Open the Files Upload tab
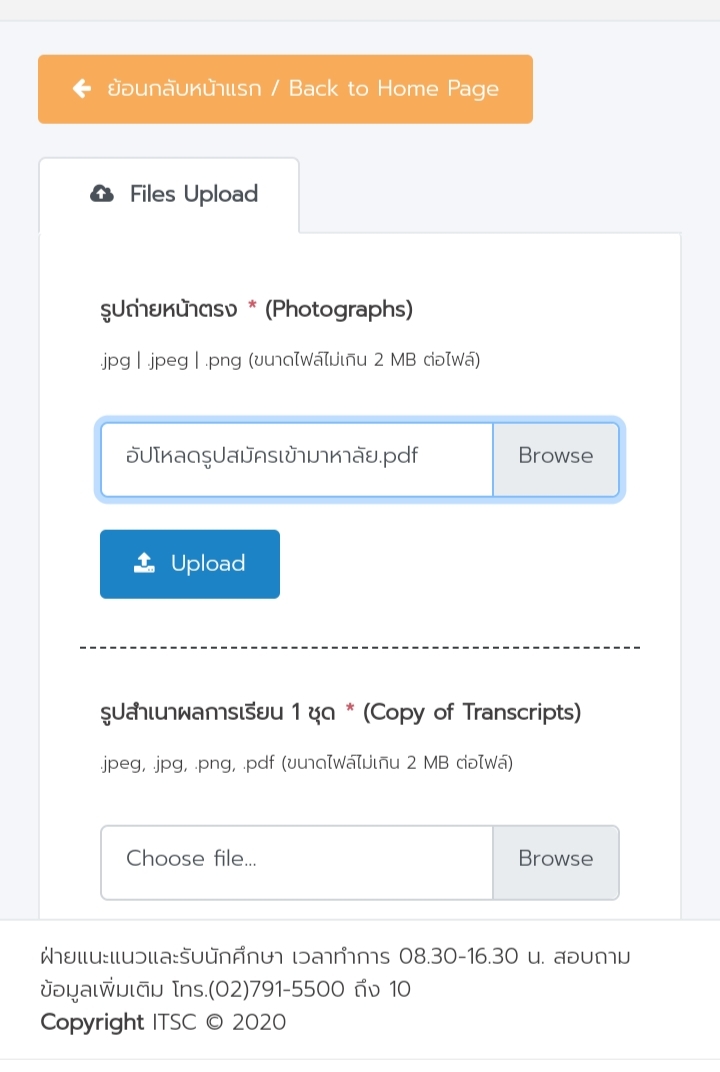720x1072 pixels. (x=169, y=195)
